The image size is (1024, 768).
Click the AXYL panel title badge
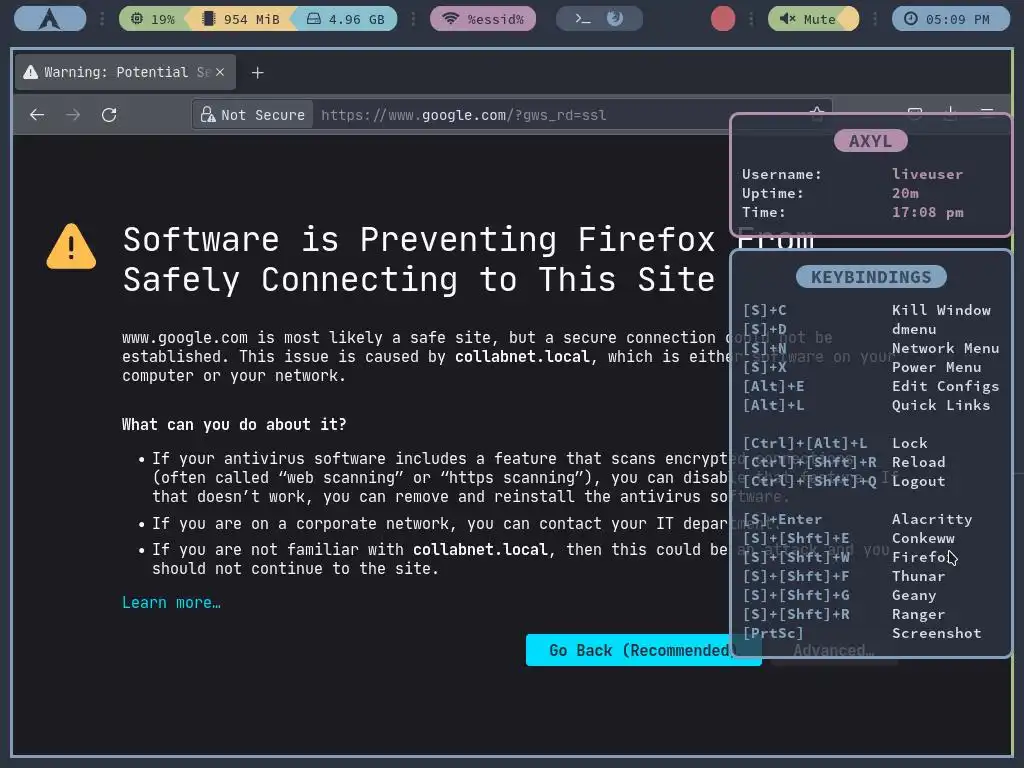(x=871, y=141)
